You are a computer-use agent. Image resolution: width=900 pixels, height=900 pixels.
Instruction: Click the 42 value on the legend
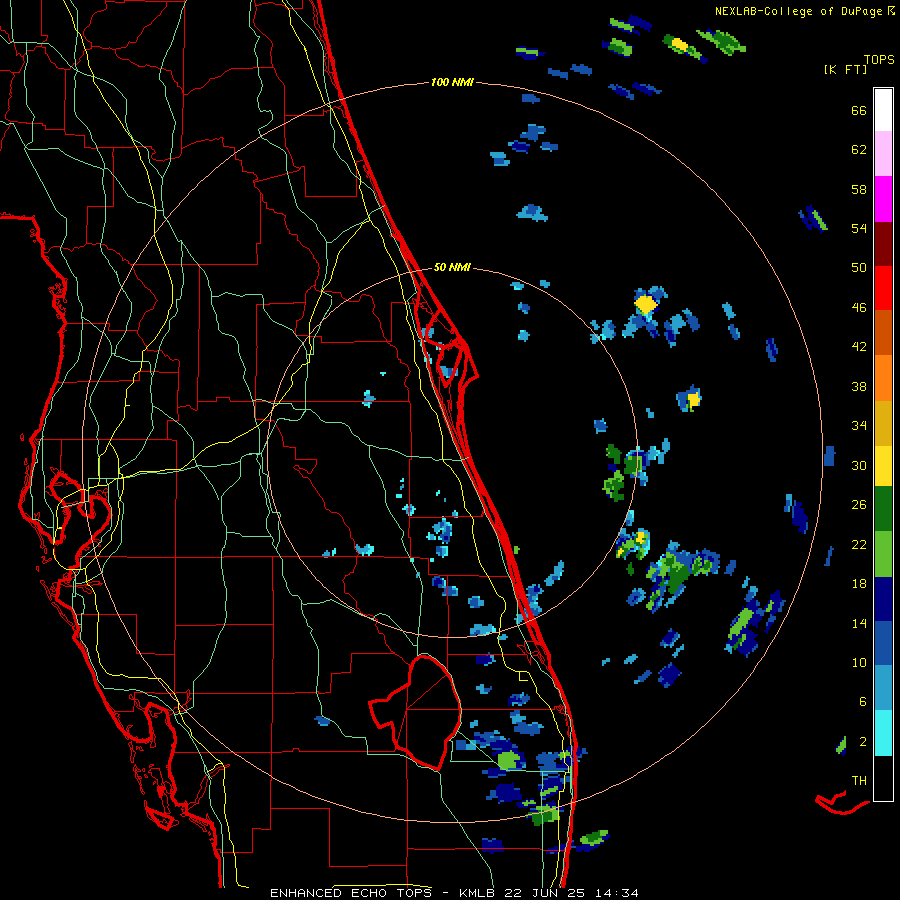[x=859, y=347]
